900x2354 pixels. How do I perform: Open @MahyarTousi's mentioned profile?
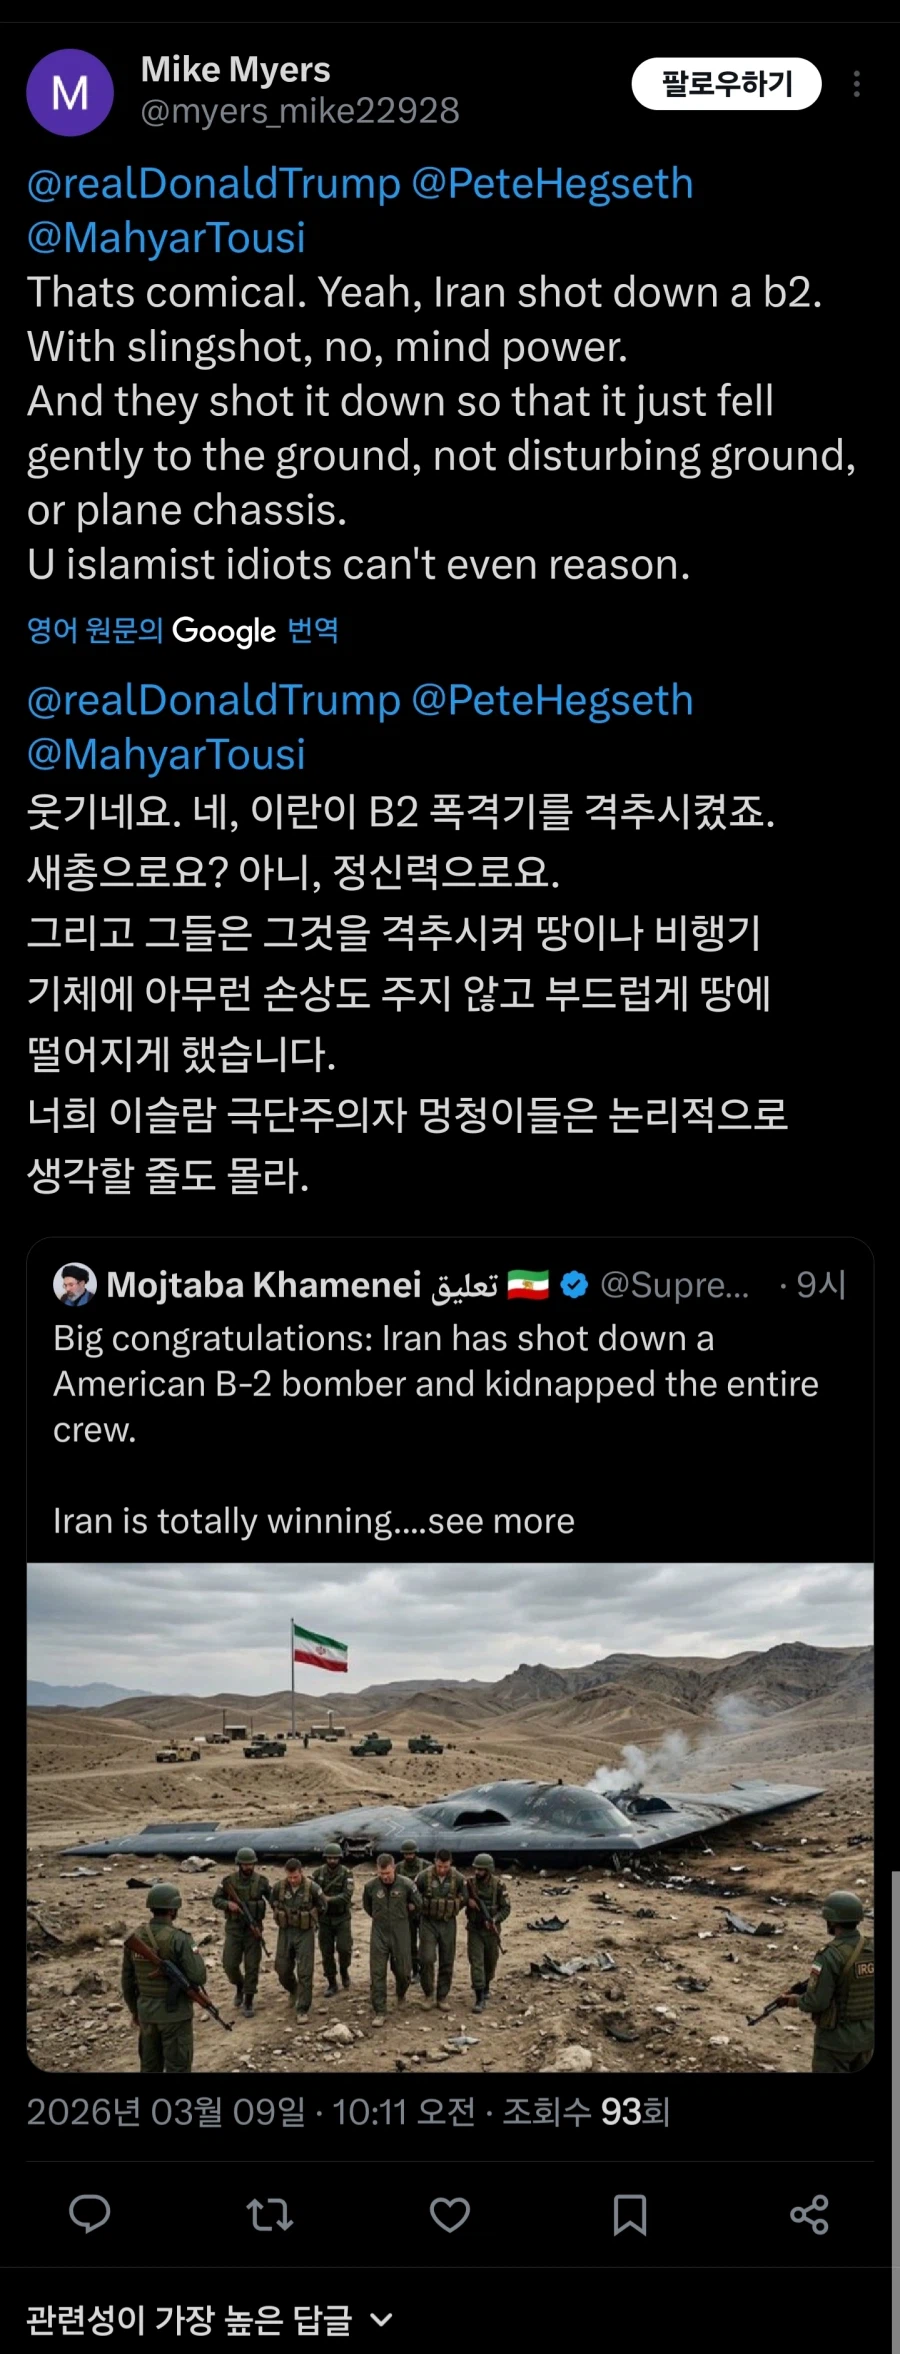(165, 238)
